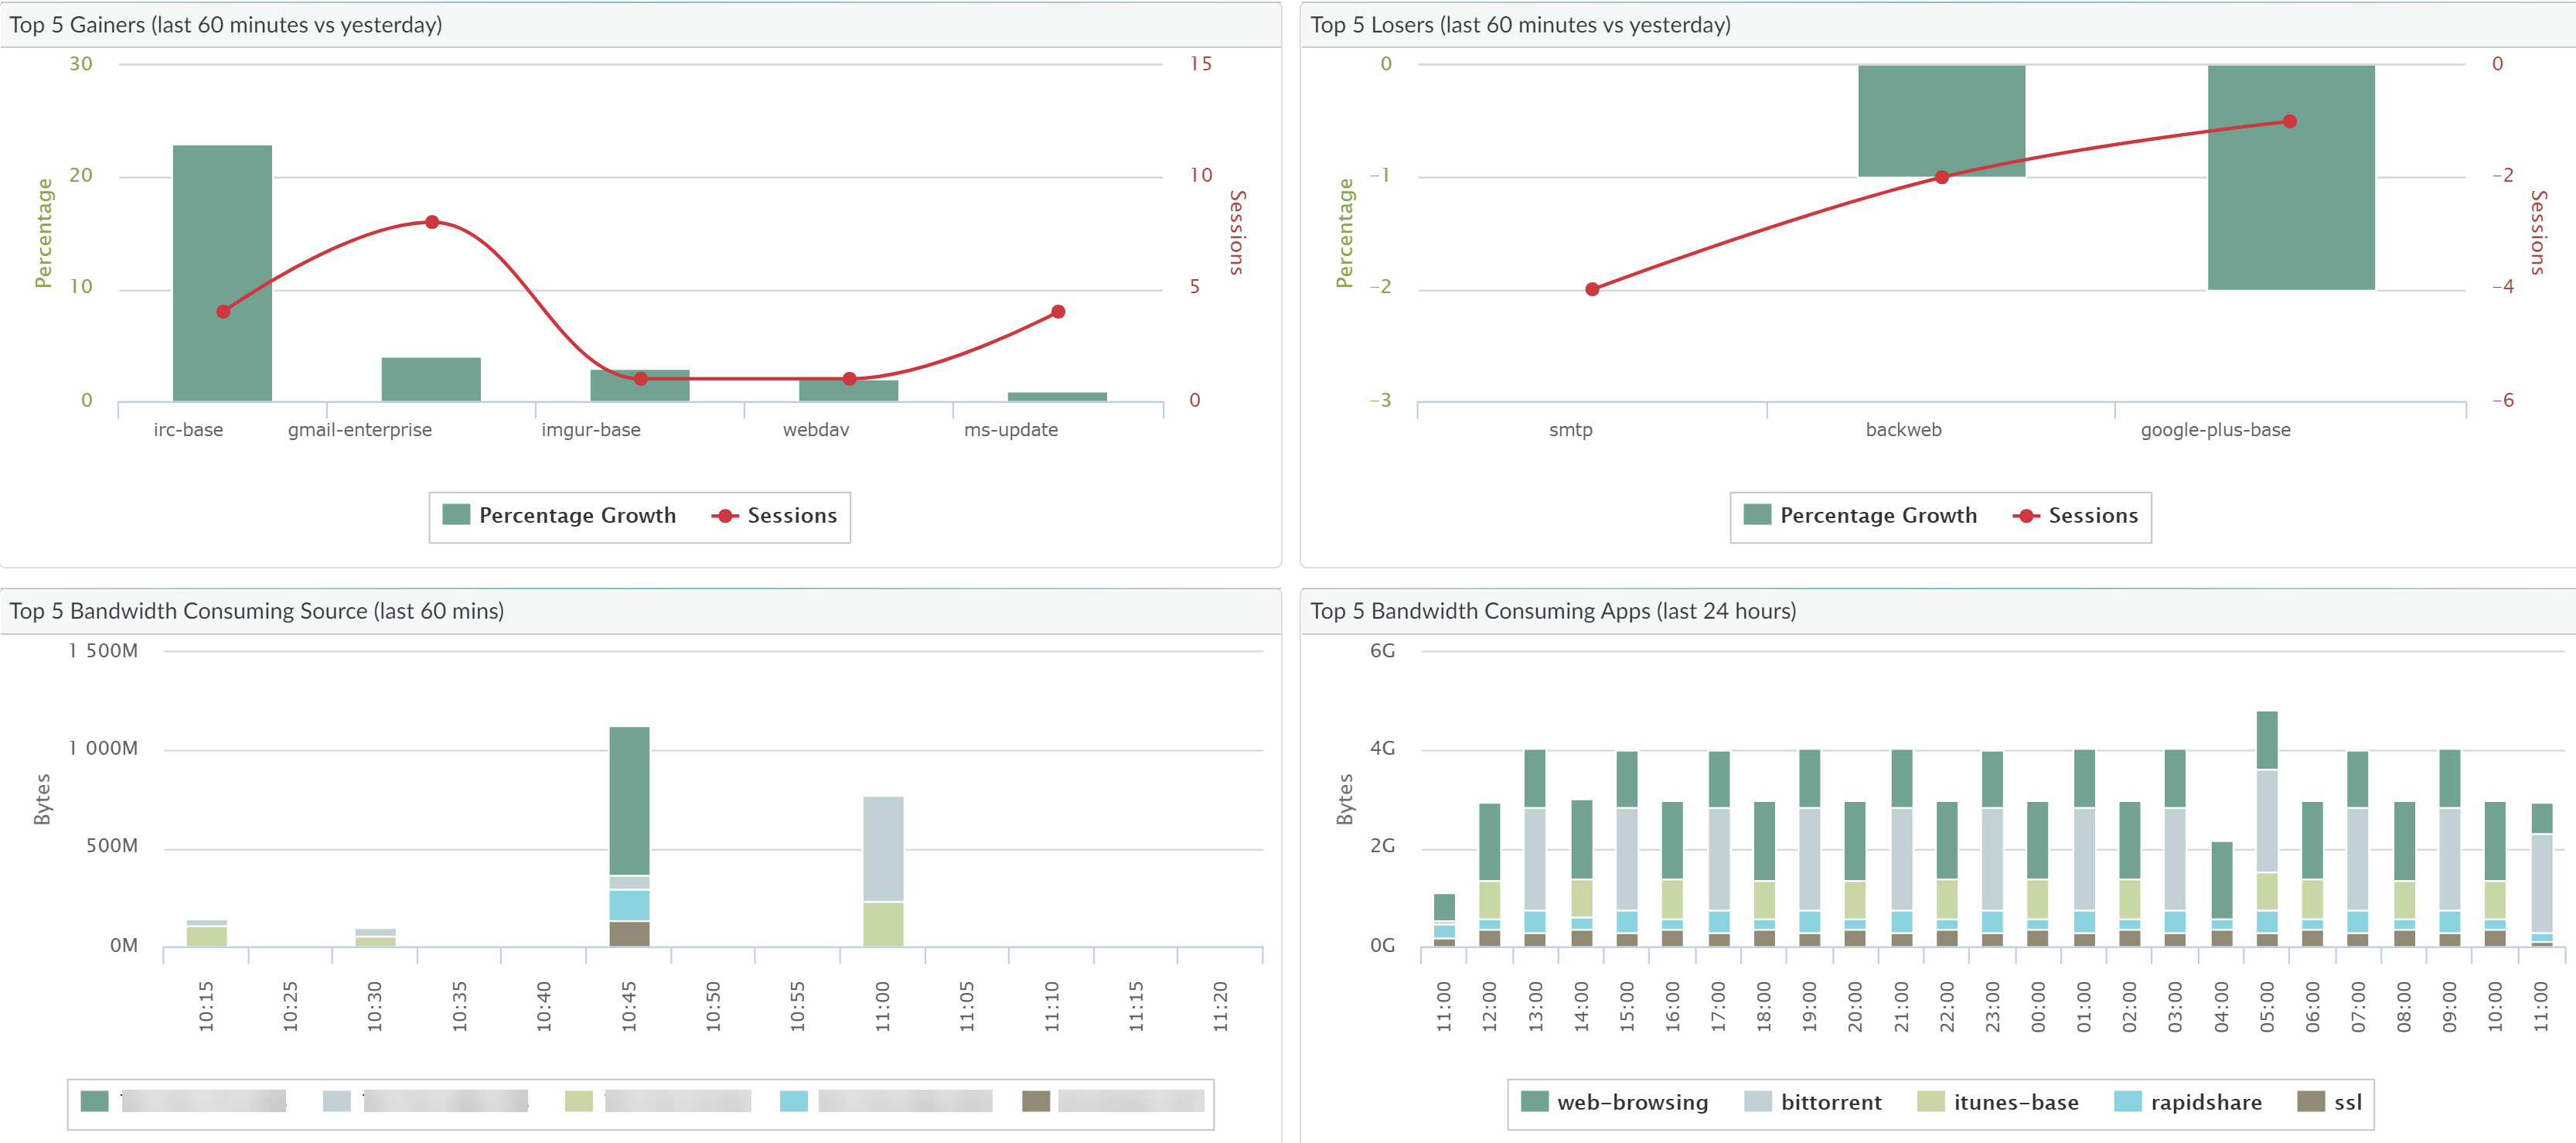Screen dimensions: 2576x1143
Task: Click the first green swatch in Source legend
Action: pos(94,1101)
